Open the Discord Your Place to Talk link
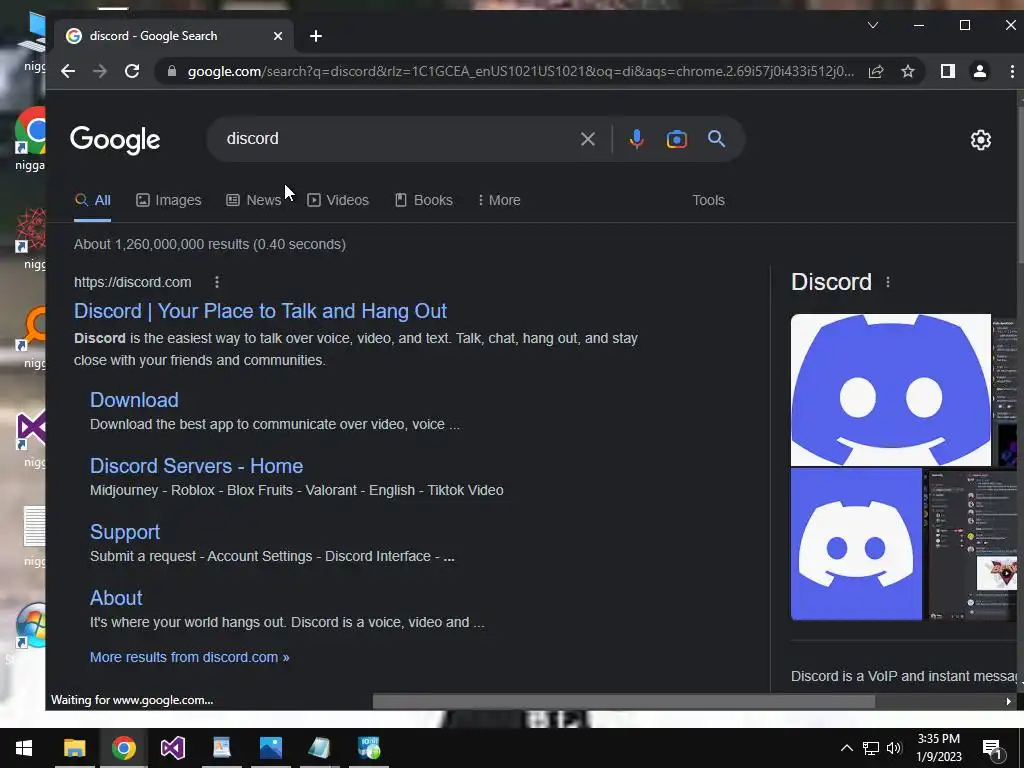Viewport: 1024px width, 768px height. (x=260, y=311)
